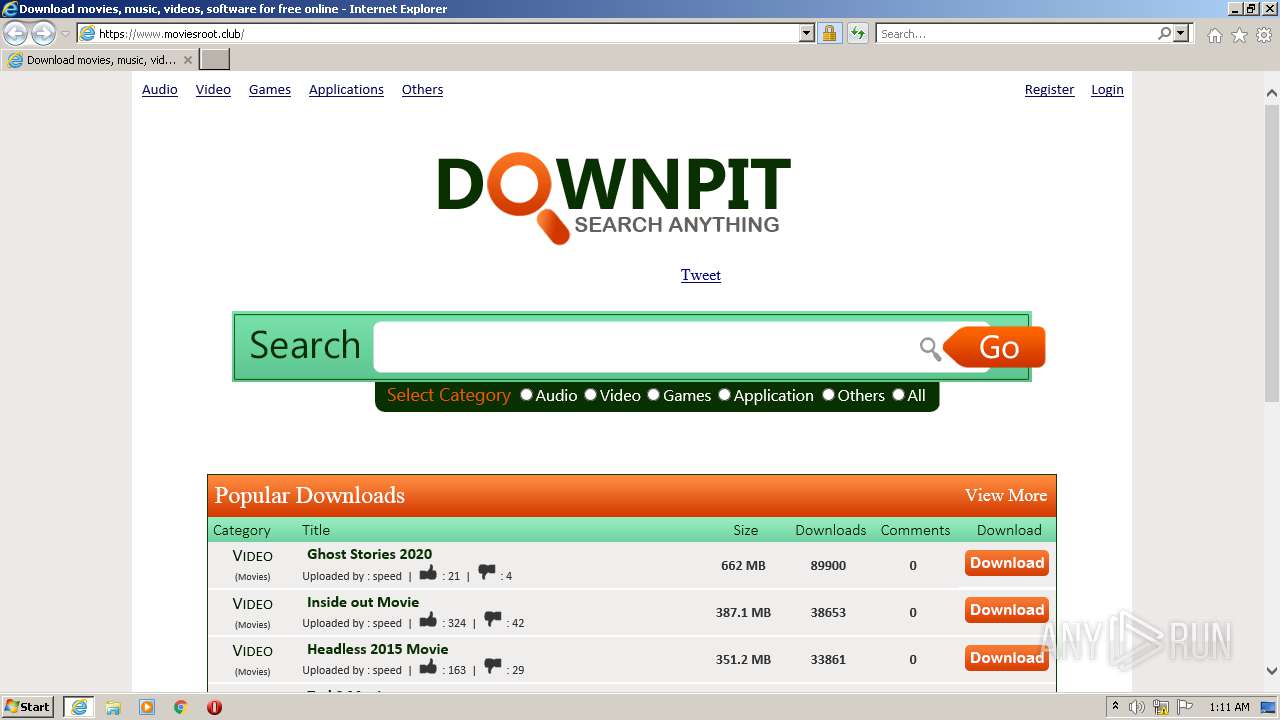Image resolution: width=1280 pixels, height=720 pixels.
Task: Click thumbs up for Ghost Stories 2020
Action: click(428, 573)
